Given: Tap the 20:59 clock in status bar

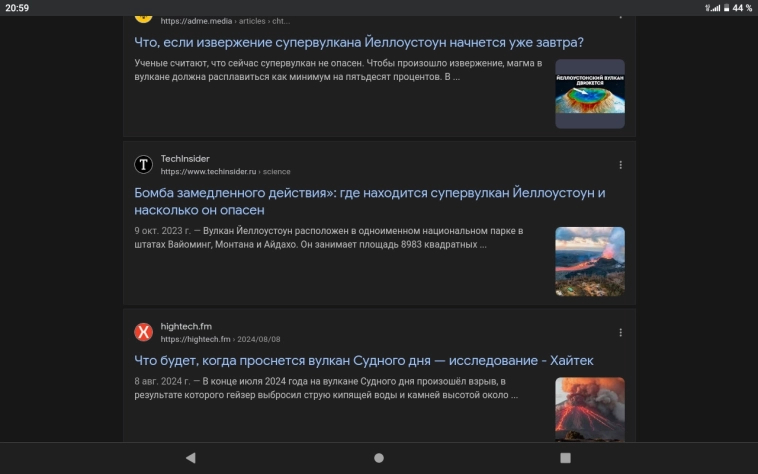Looking at the screenshot, I should click(17, 8).
